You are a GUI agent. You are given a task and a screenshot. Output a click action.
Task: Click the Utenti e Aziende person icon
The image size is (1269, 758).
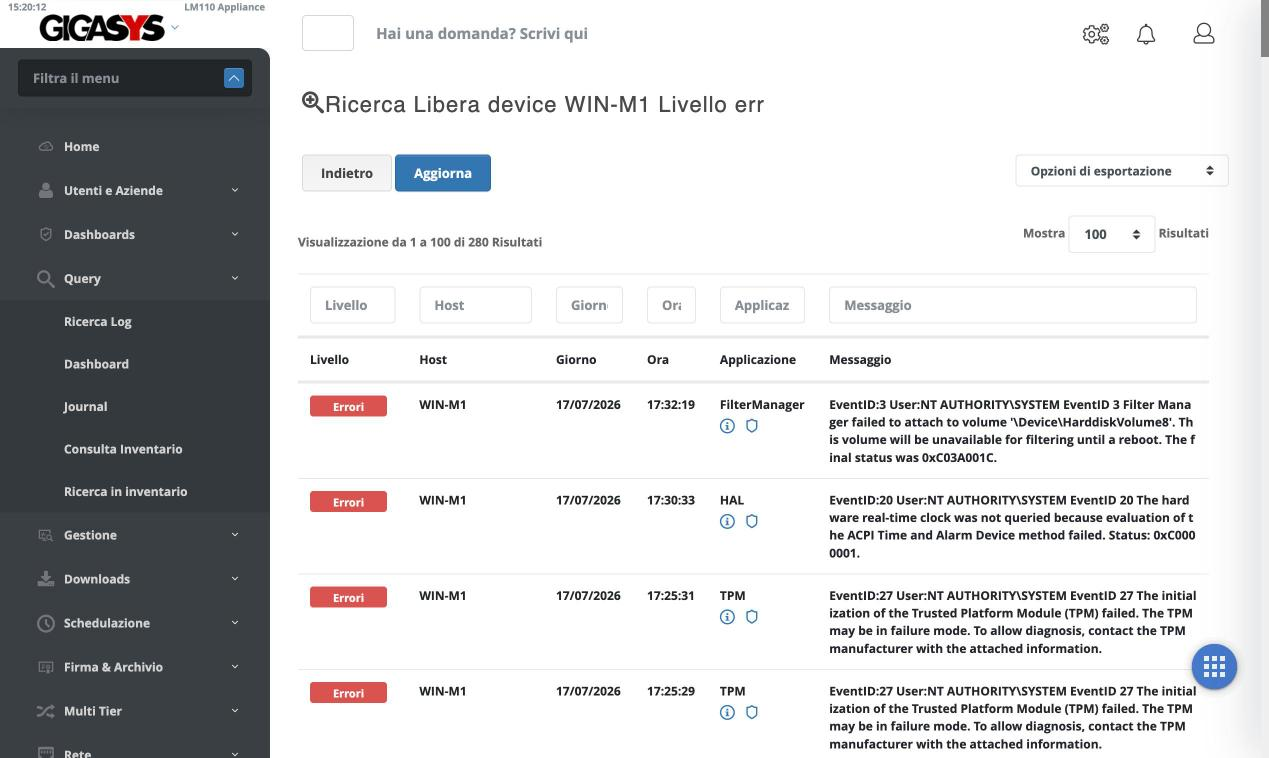[x=45, y=190]
